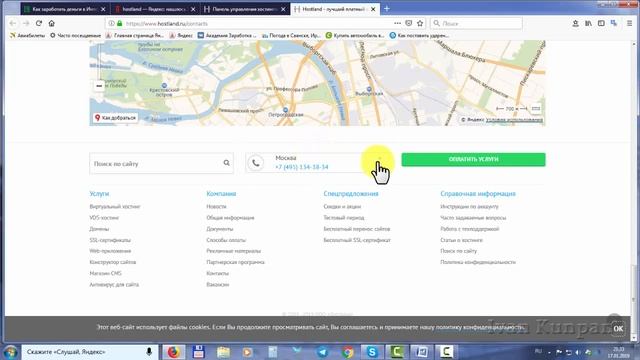Reload the page with the refresh icon
The width and height of the screenshot is (640, 360).
pos(39,24)
